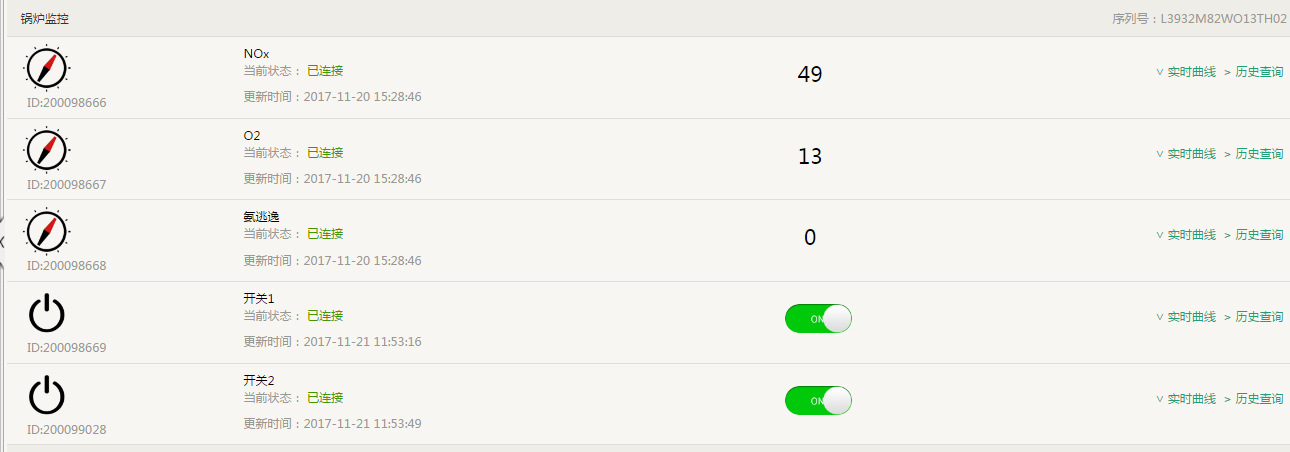Open 历史查询 for the NOx sensor

[x=1258, y=72]
